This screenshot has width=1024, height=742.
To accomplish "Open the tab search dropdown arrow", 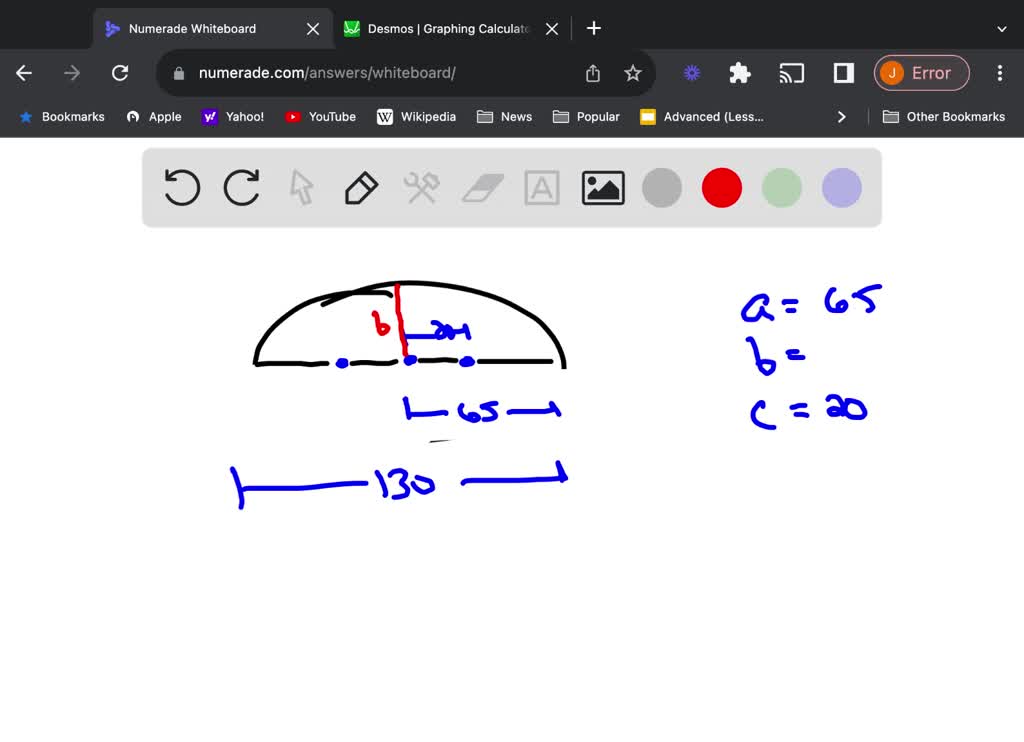I will pos(1002,29).
